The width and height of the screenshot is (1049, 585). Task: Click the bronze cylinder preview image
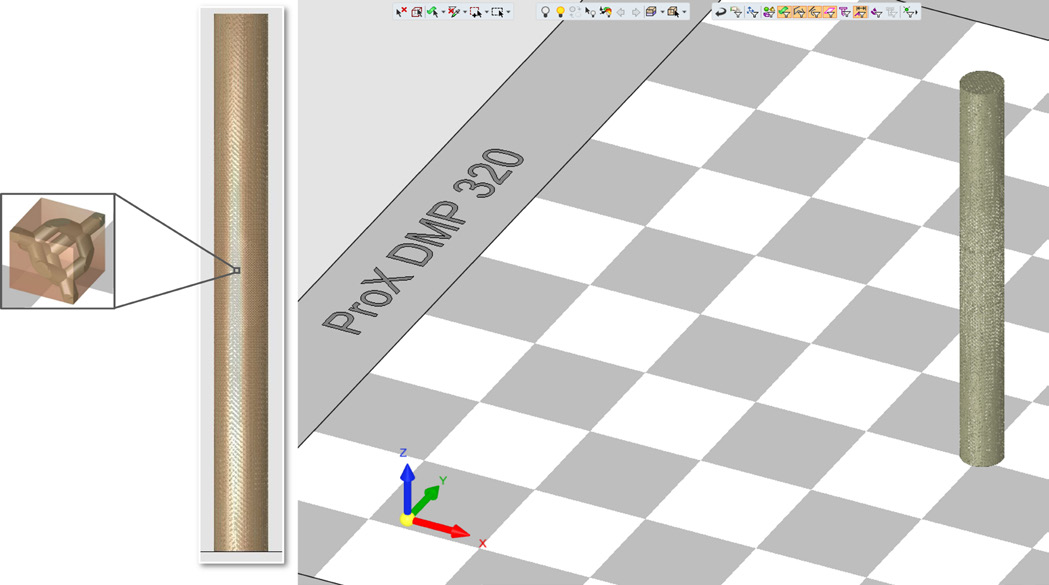pyautogui.click(x=241, y=282)
